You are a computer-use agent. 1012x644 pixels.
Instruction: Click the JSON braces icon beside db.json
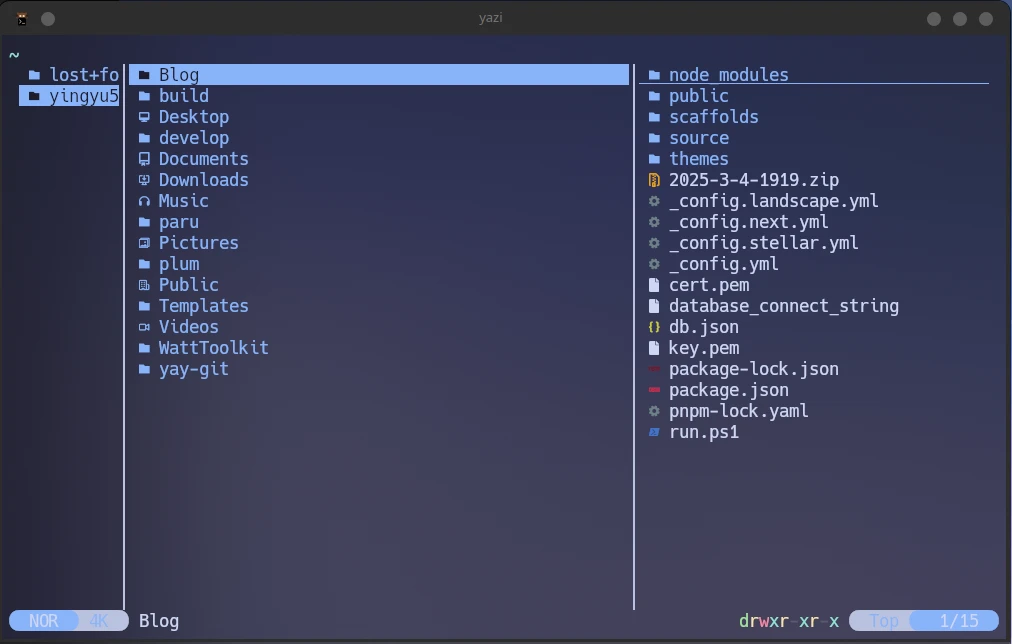click(654, 327)
